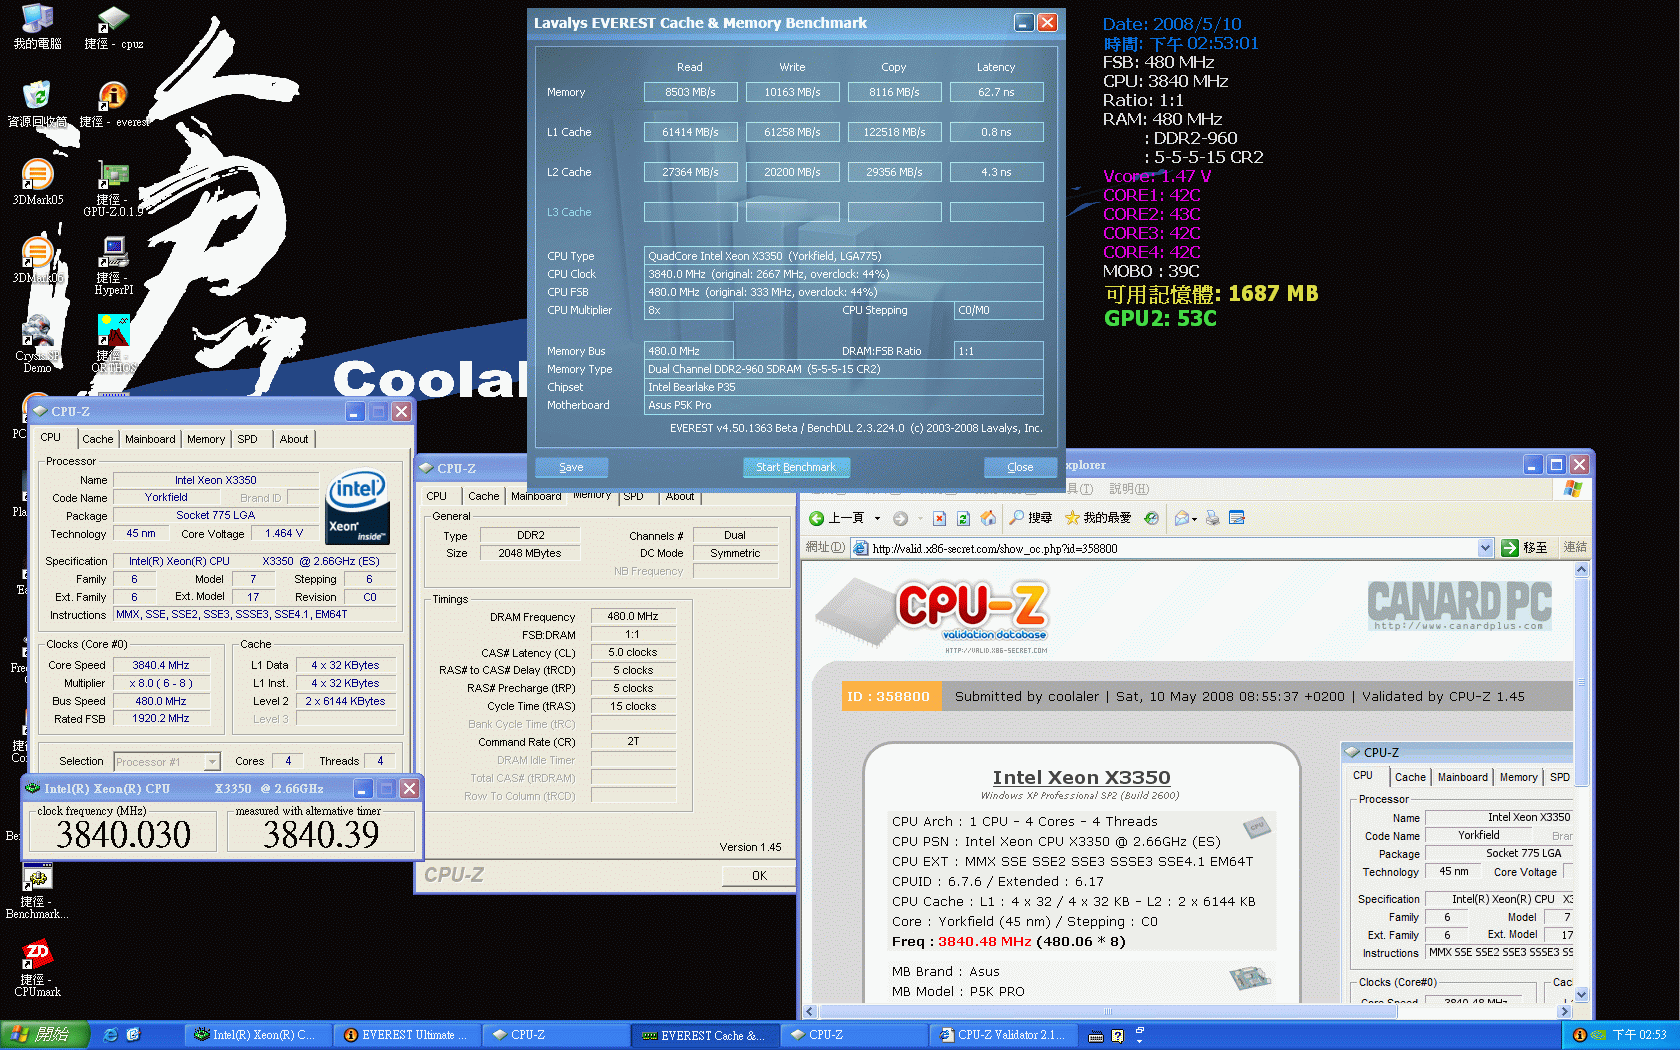Open Back button history dropdown arrow
This screenshot has height=1050, width=1680.
877,518
